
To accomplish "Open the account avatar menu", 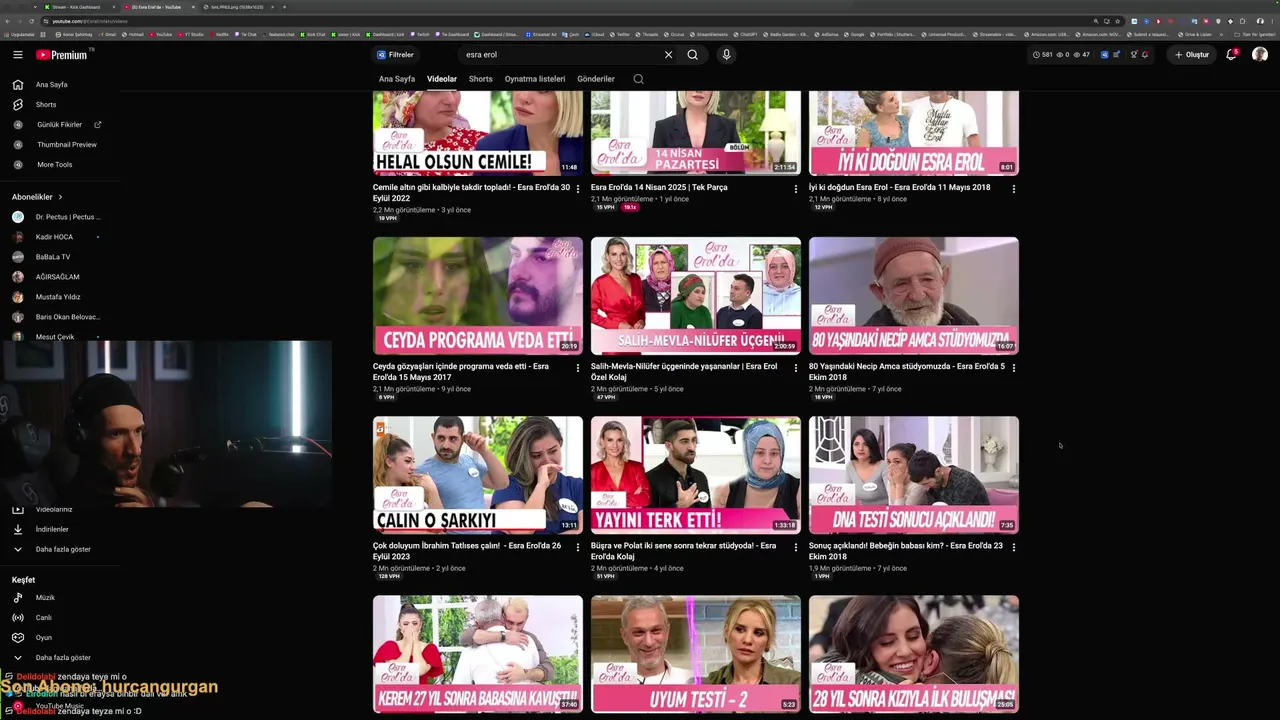I will tap(1259, 55).
